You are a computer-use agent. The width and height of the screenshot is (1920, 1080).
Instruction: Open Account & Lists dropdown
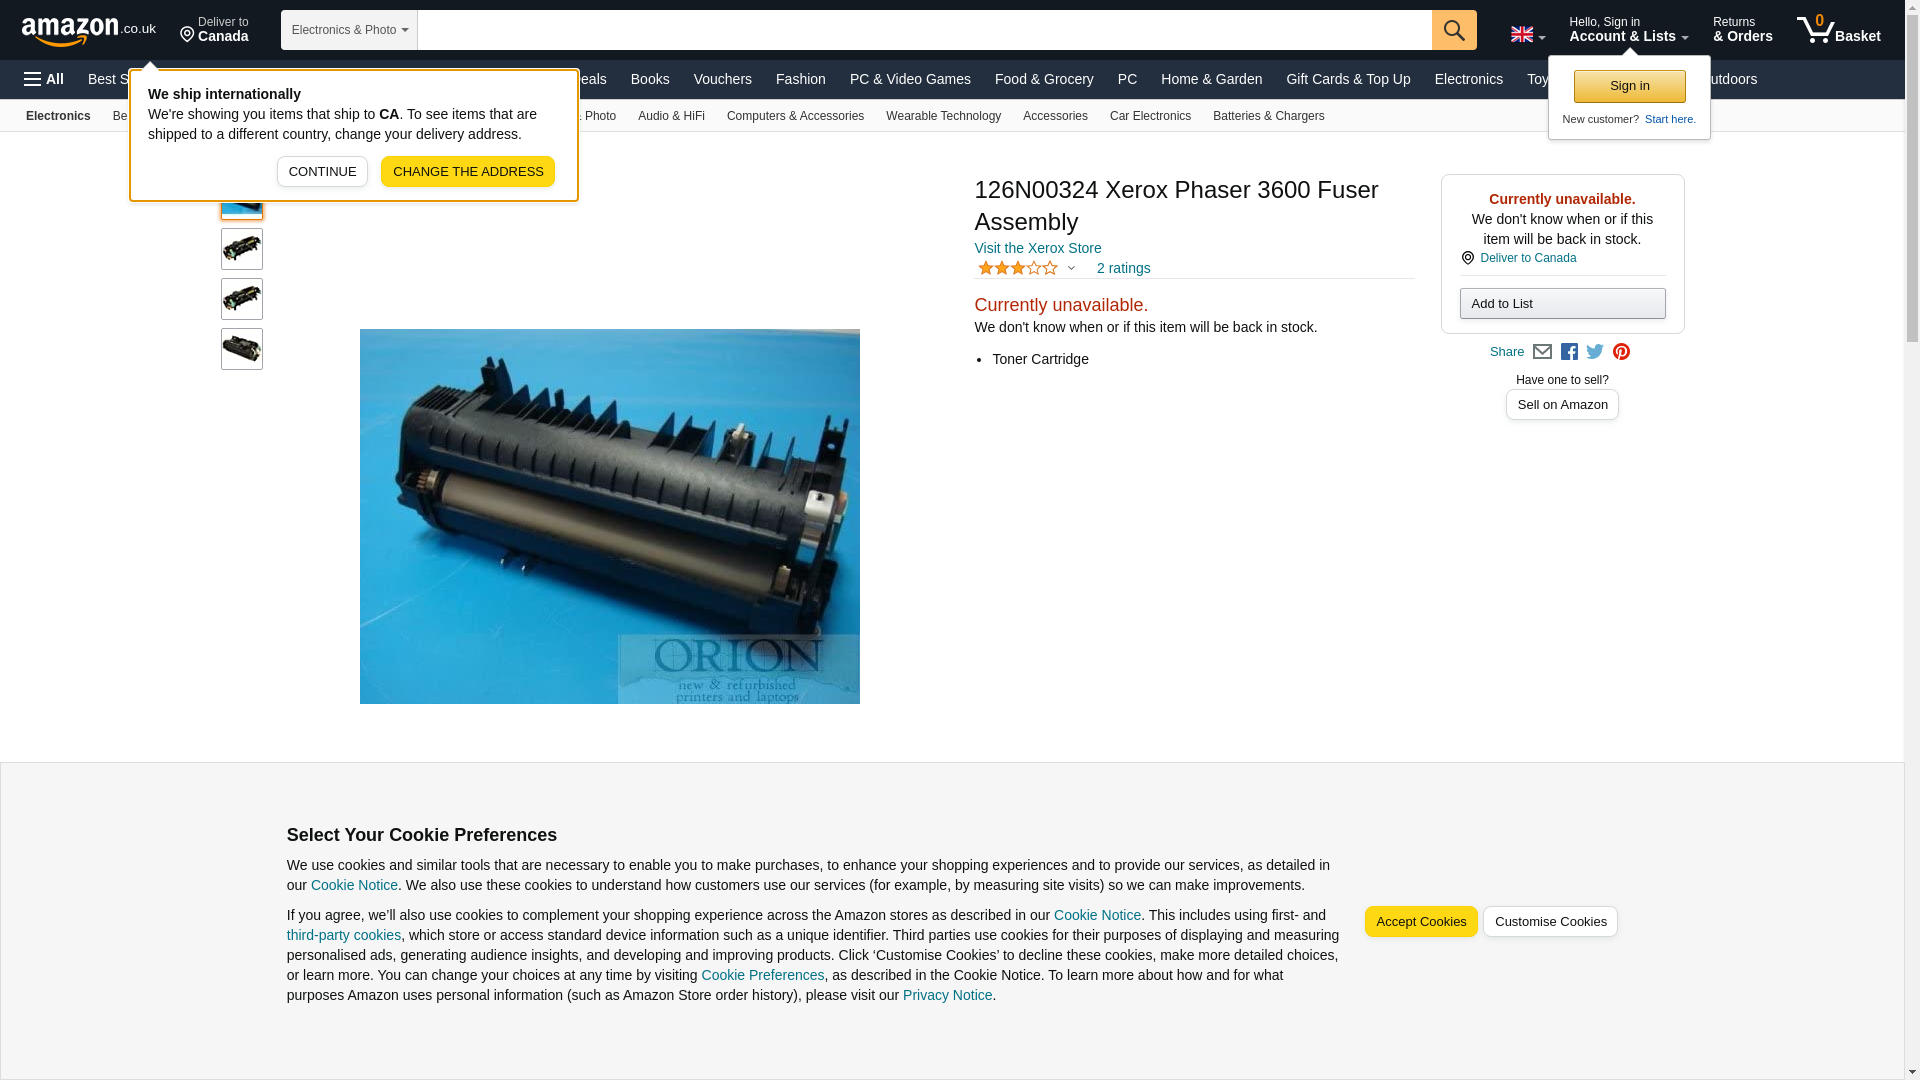[1629, 30]
